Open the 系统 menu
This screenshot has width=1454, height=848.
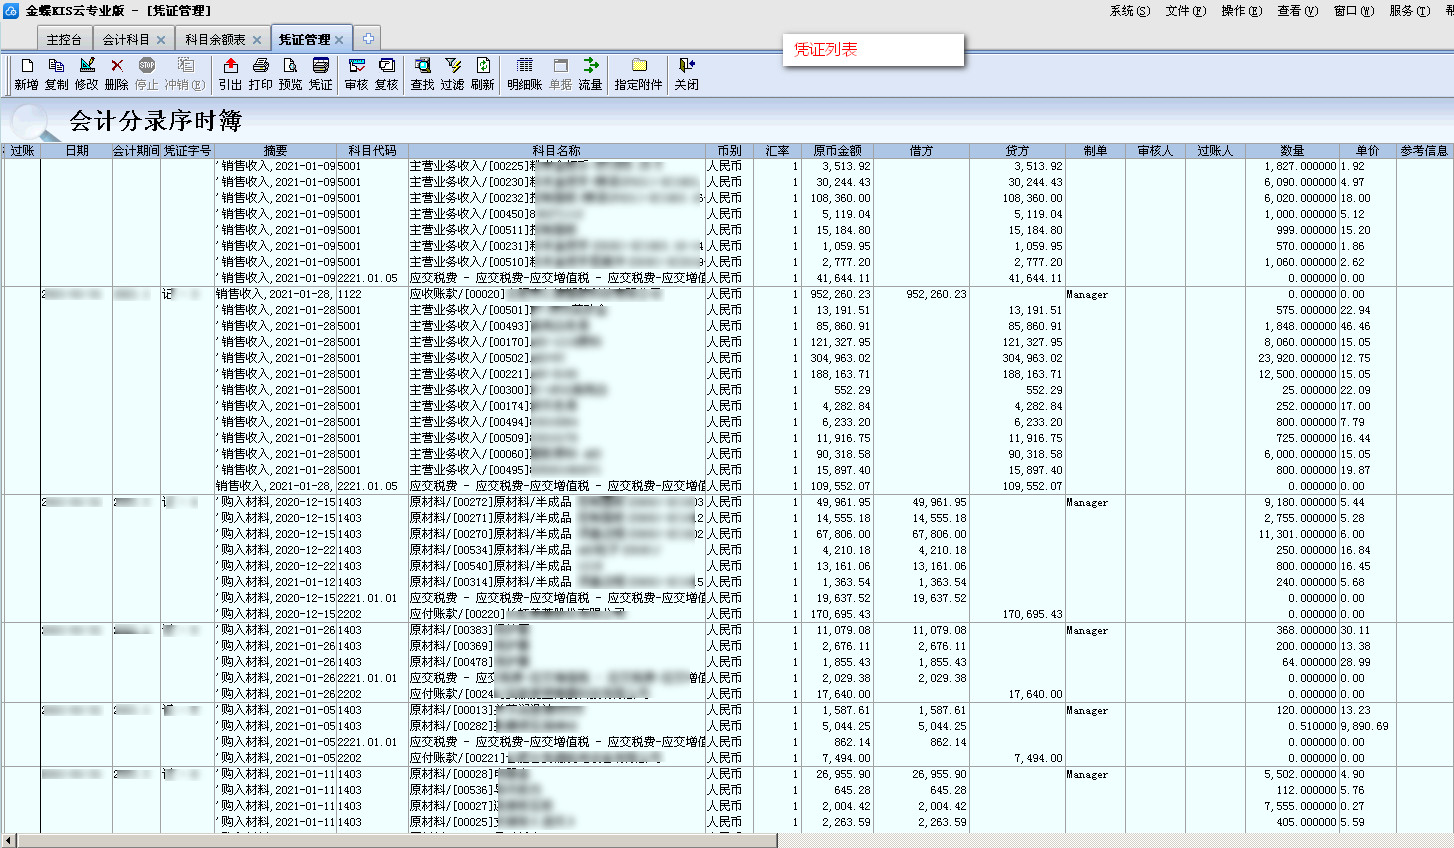(x=1129, y=11)
